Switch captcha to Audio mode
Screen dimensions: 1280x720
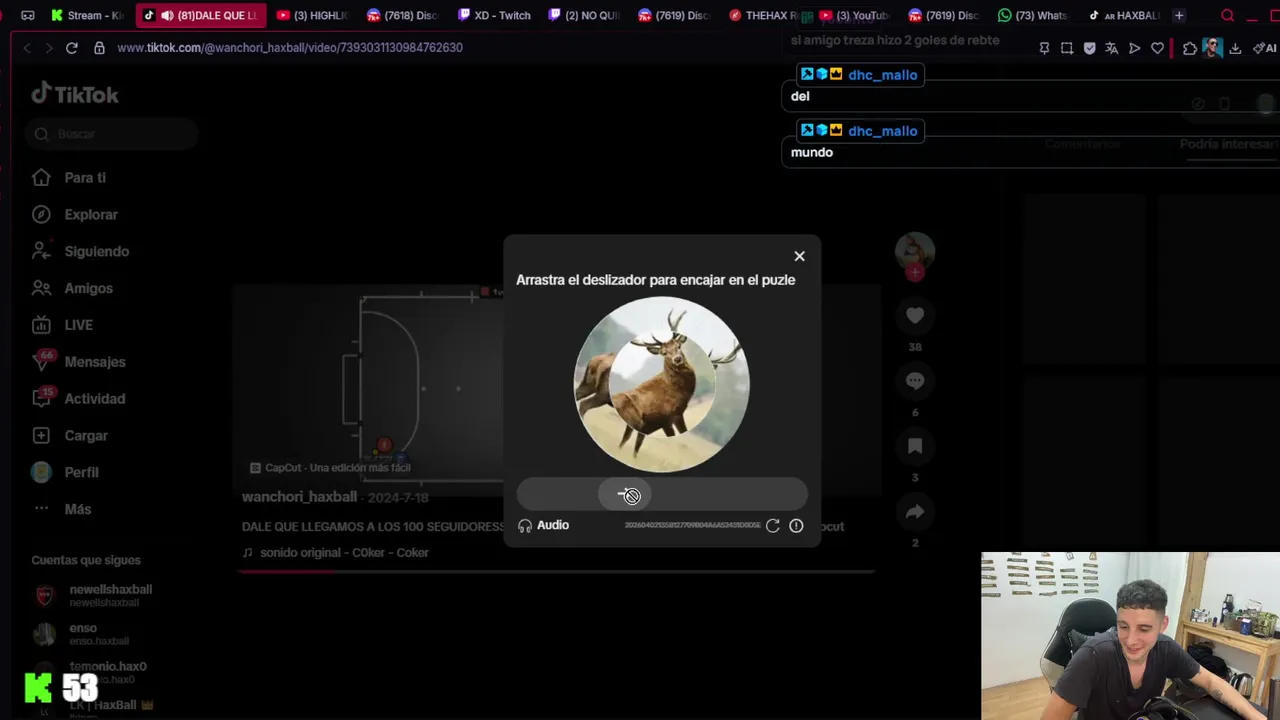tap(543, 525)
